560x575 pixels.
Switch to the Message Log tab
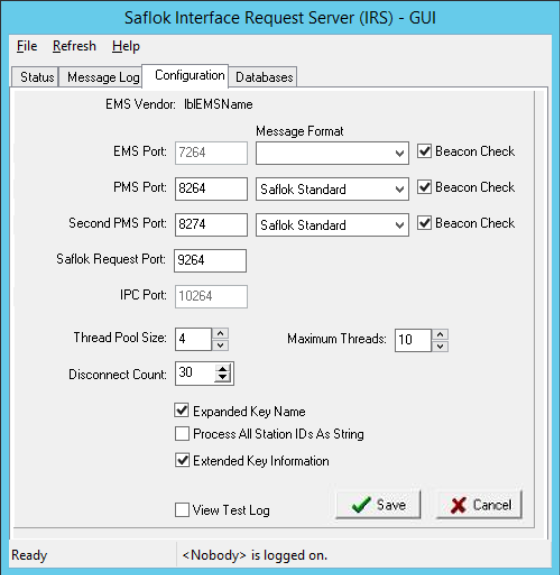click(100, 77)
